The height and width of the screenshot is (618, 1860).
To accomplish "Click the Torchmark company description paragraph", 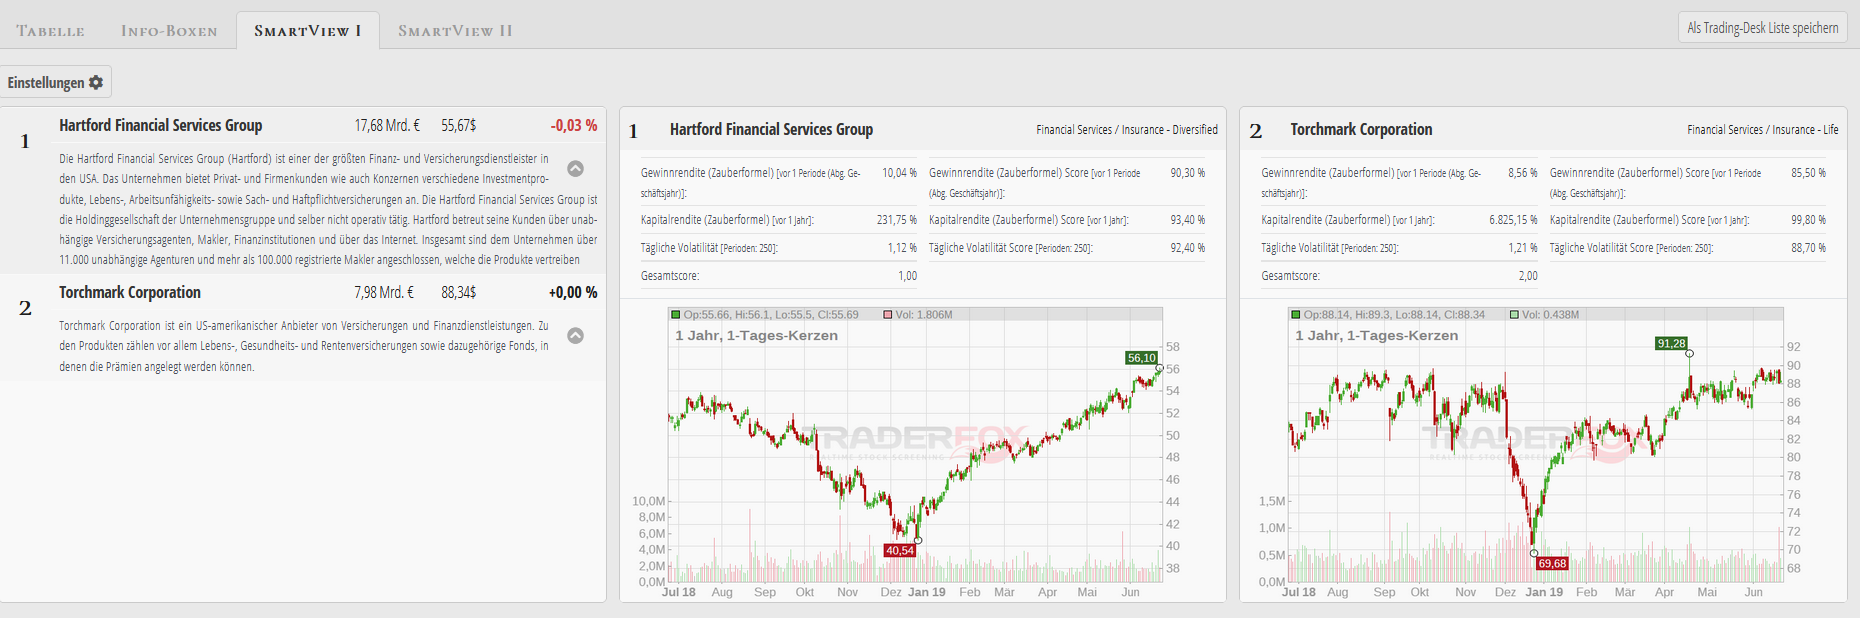I will [304, 346].
